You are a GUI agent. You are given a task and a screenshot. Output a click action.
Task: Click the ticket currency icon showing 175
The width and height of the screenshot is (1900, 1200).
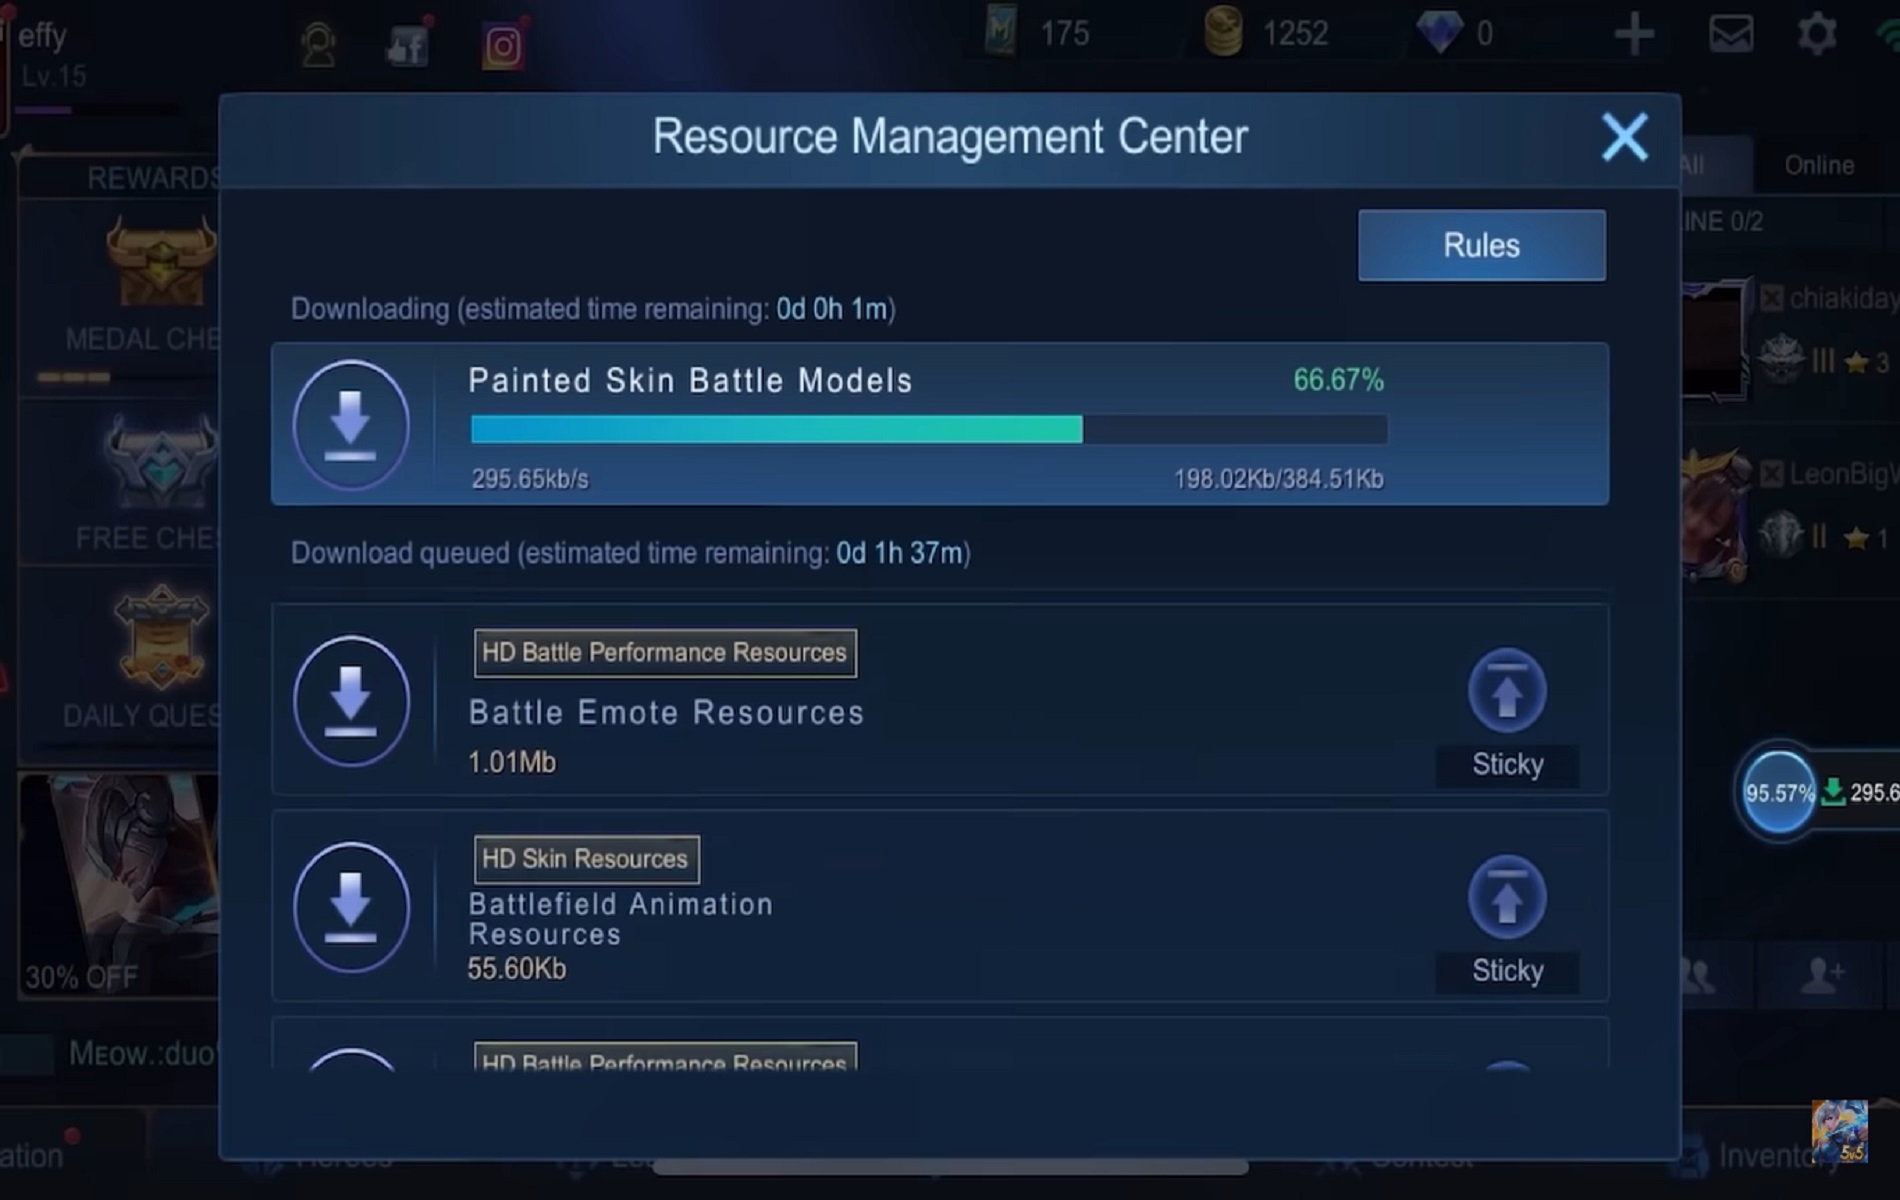point(1000,33)
